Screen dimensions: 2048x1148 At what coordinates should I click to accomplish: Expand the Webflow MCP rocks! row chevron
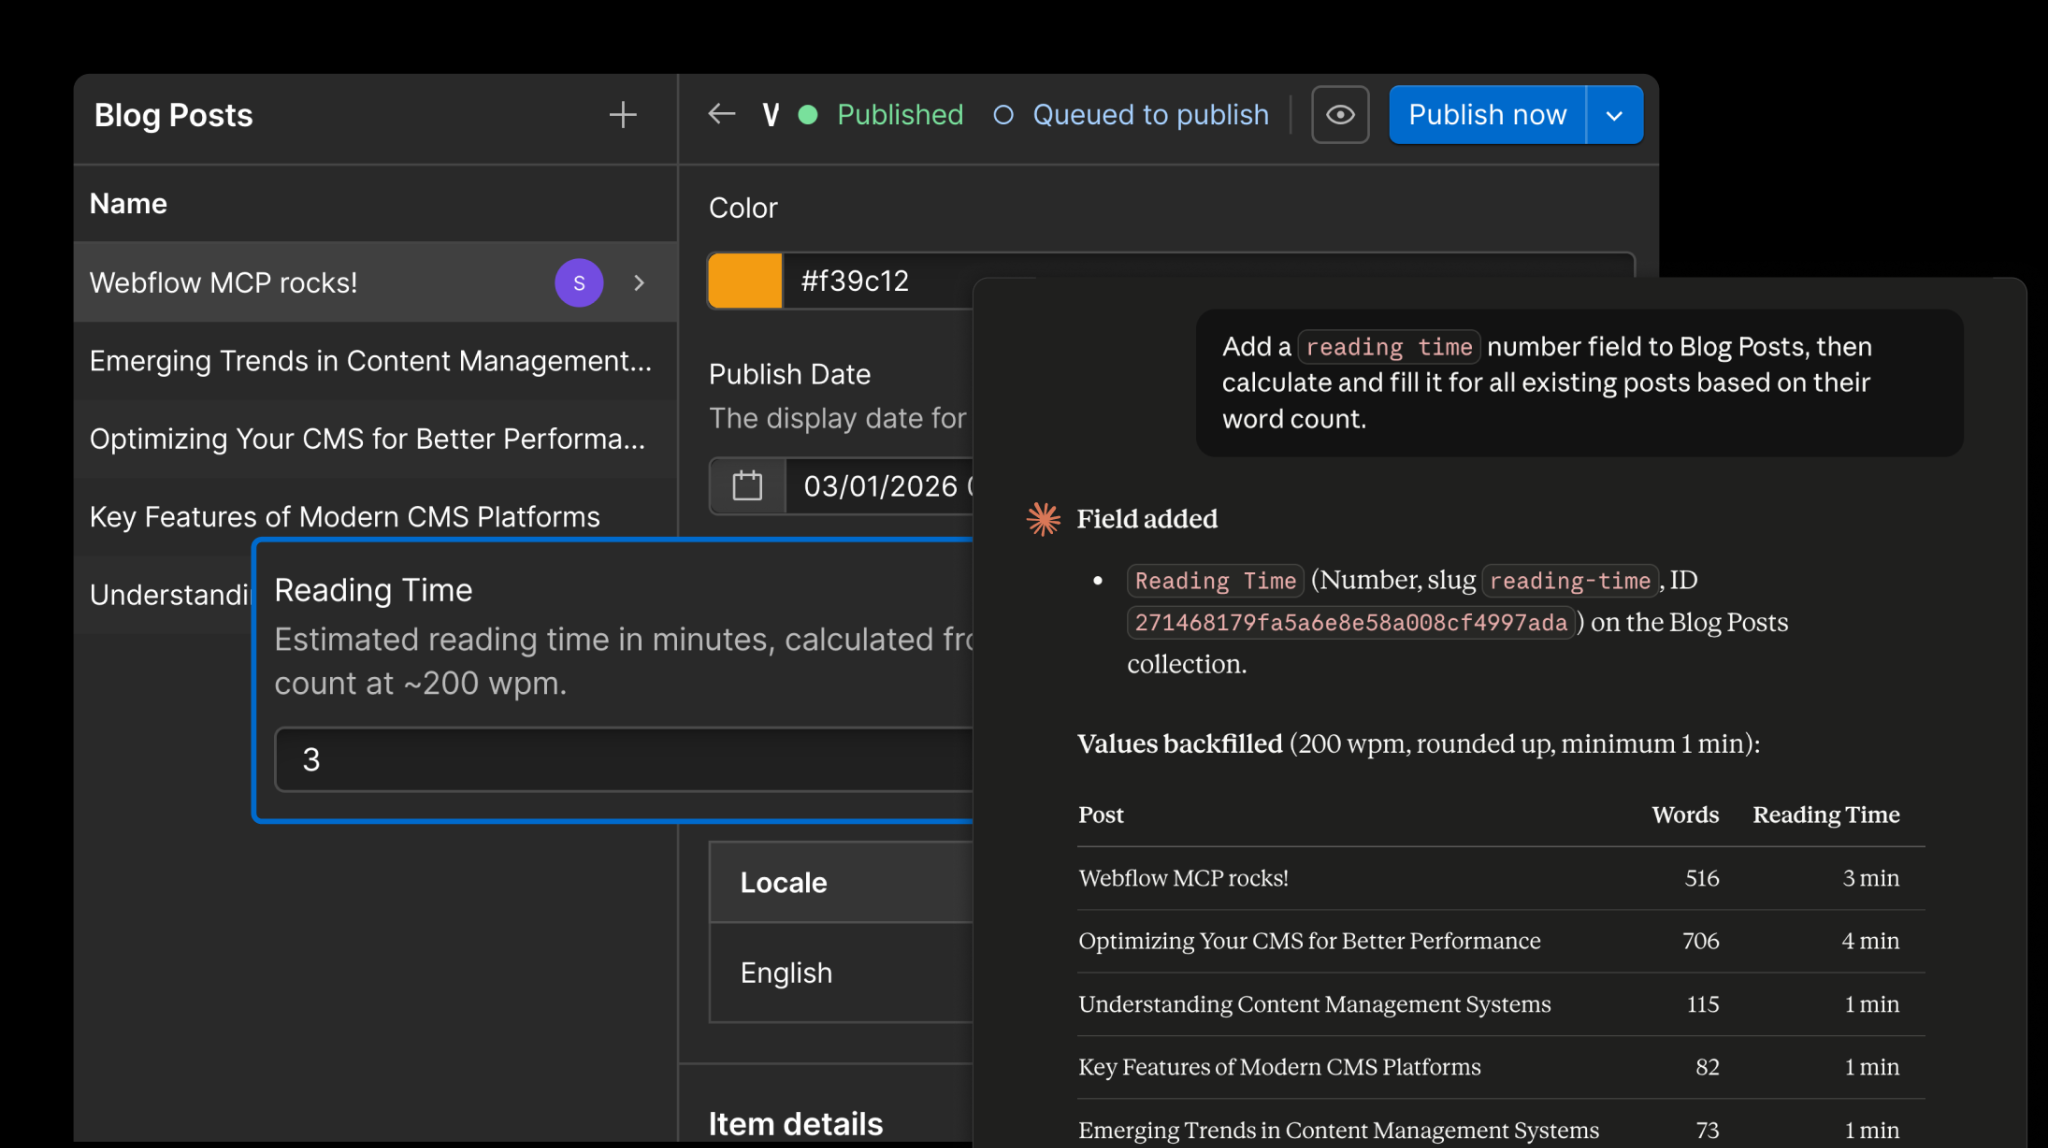pyautogui.click(x=639, y=283)
